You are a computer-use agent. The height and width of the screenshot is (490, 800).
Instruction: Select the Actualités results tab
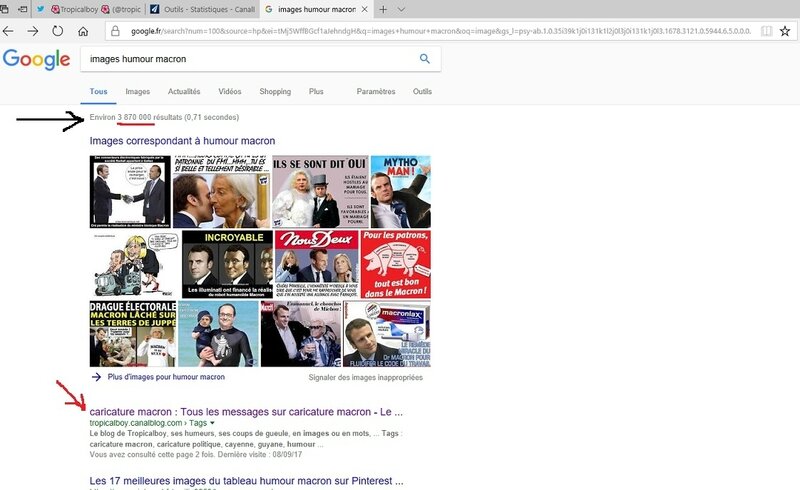pyautogui.click(x=184, y=91)
